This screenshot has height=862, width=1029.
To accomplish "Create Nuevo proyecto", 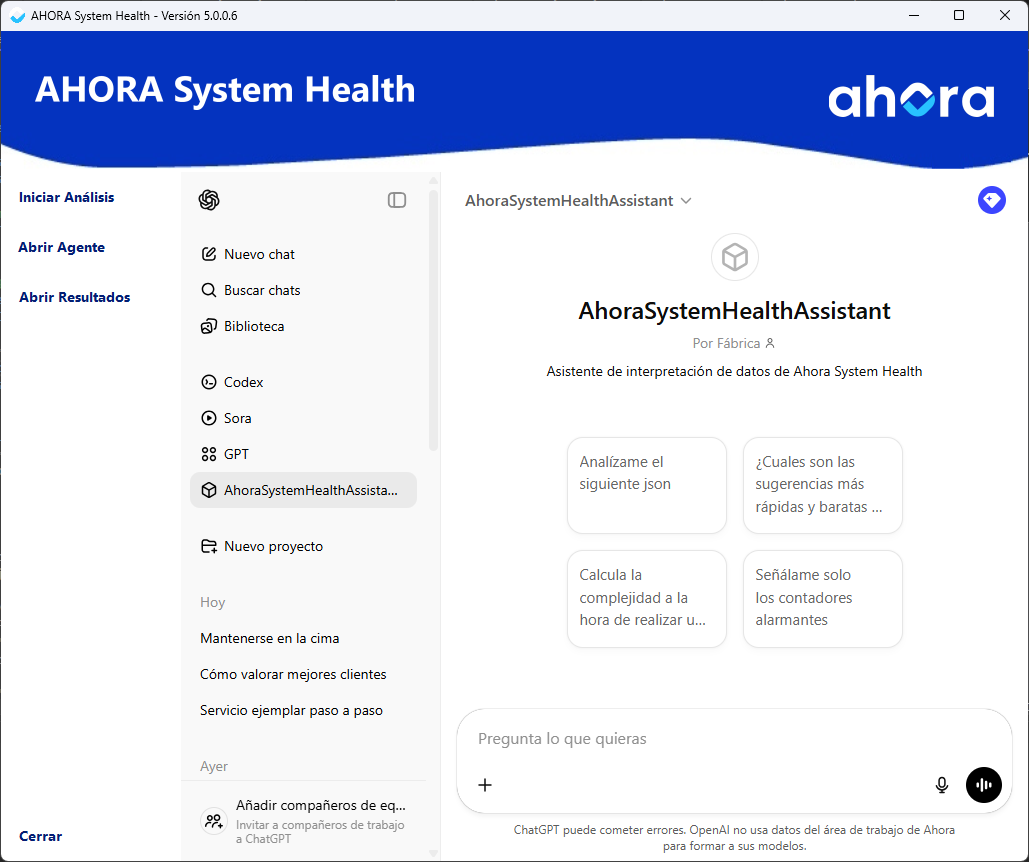I will (303, 546).
